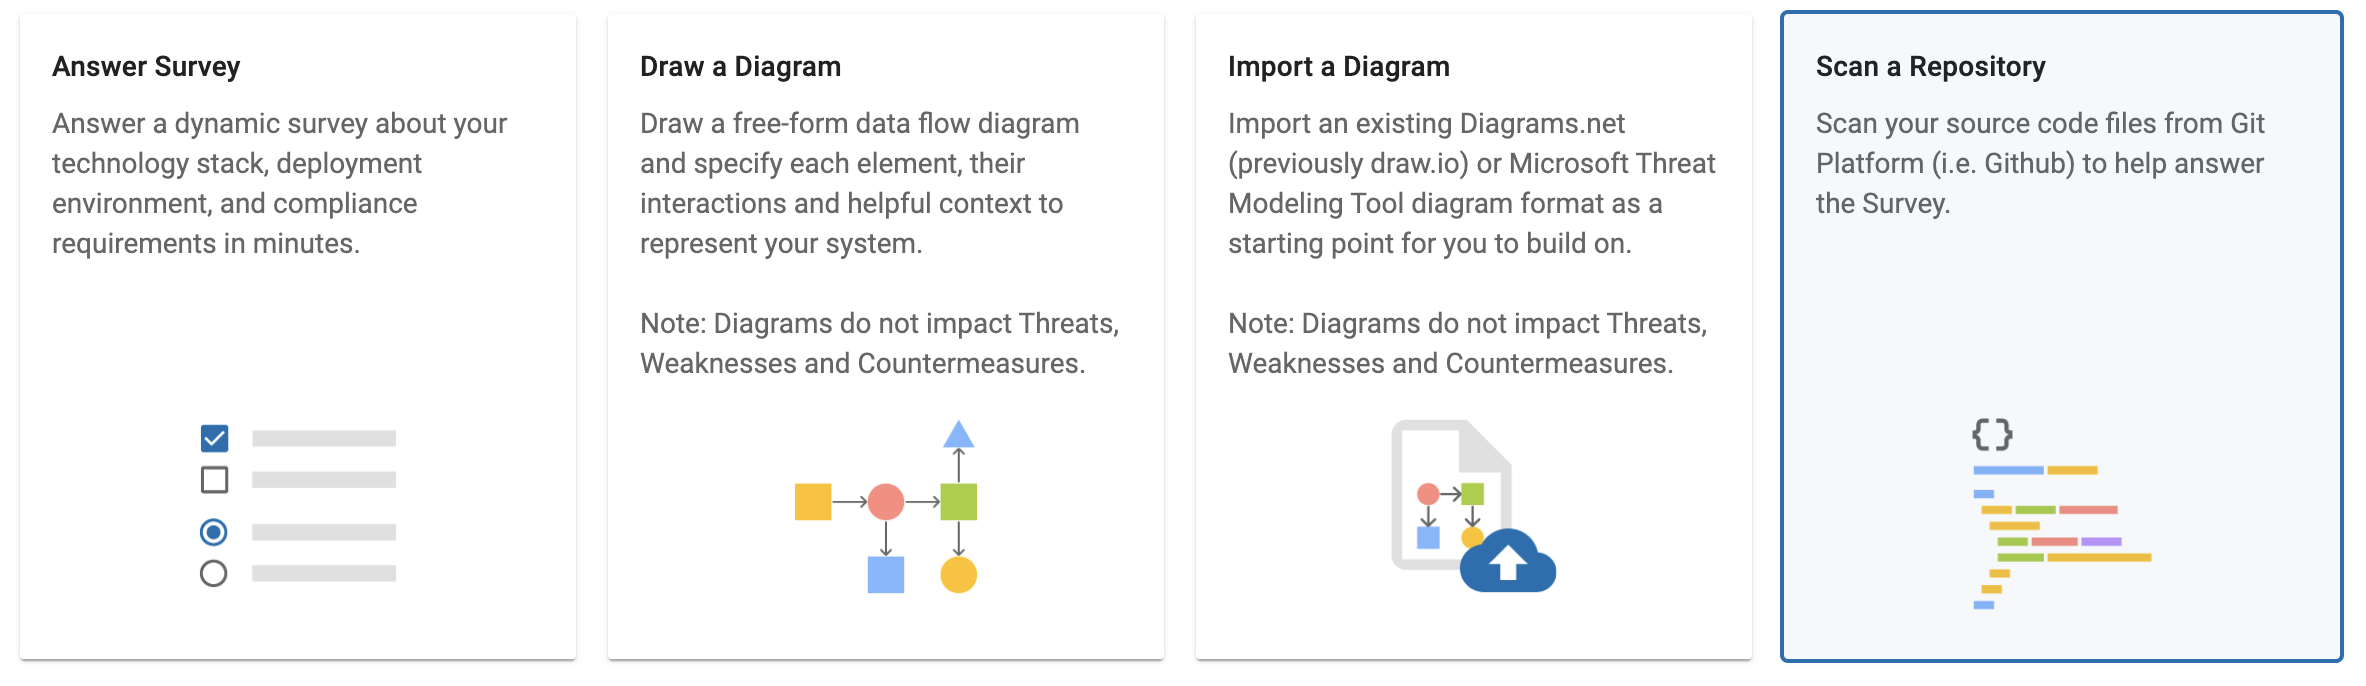2366x686 pixels.
Task: Click the blue cloud upload icon
Action: (1508, 562)
